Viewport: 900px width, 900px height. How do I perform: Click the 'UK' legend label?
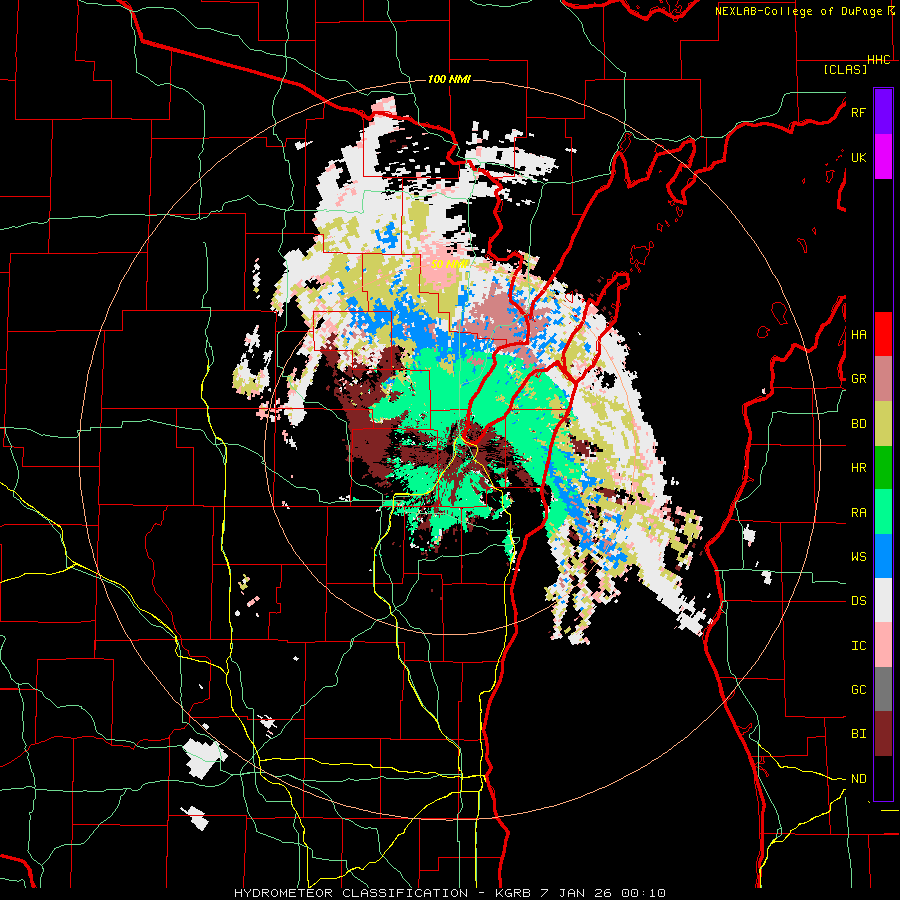[858, 157]
